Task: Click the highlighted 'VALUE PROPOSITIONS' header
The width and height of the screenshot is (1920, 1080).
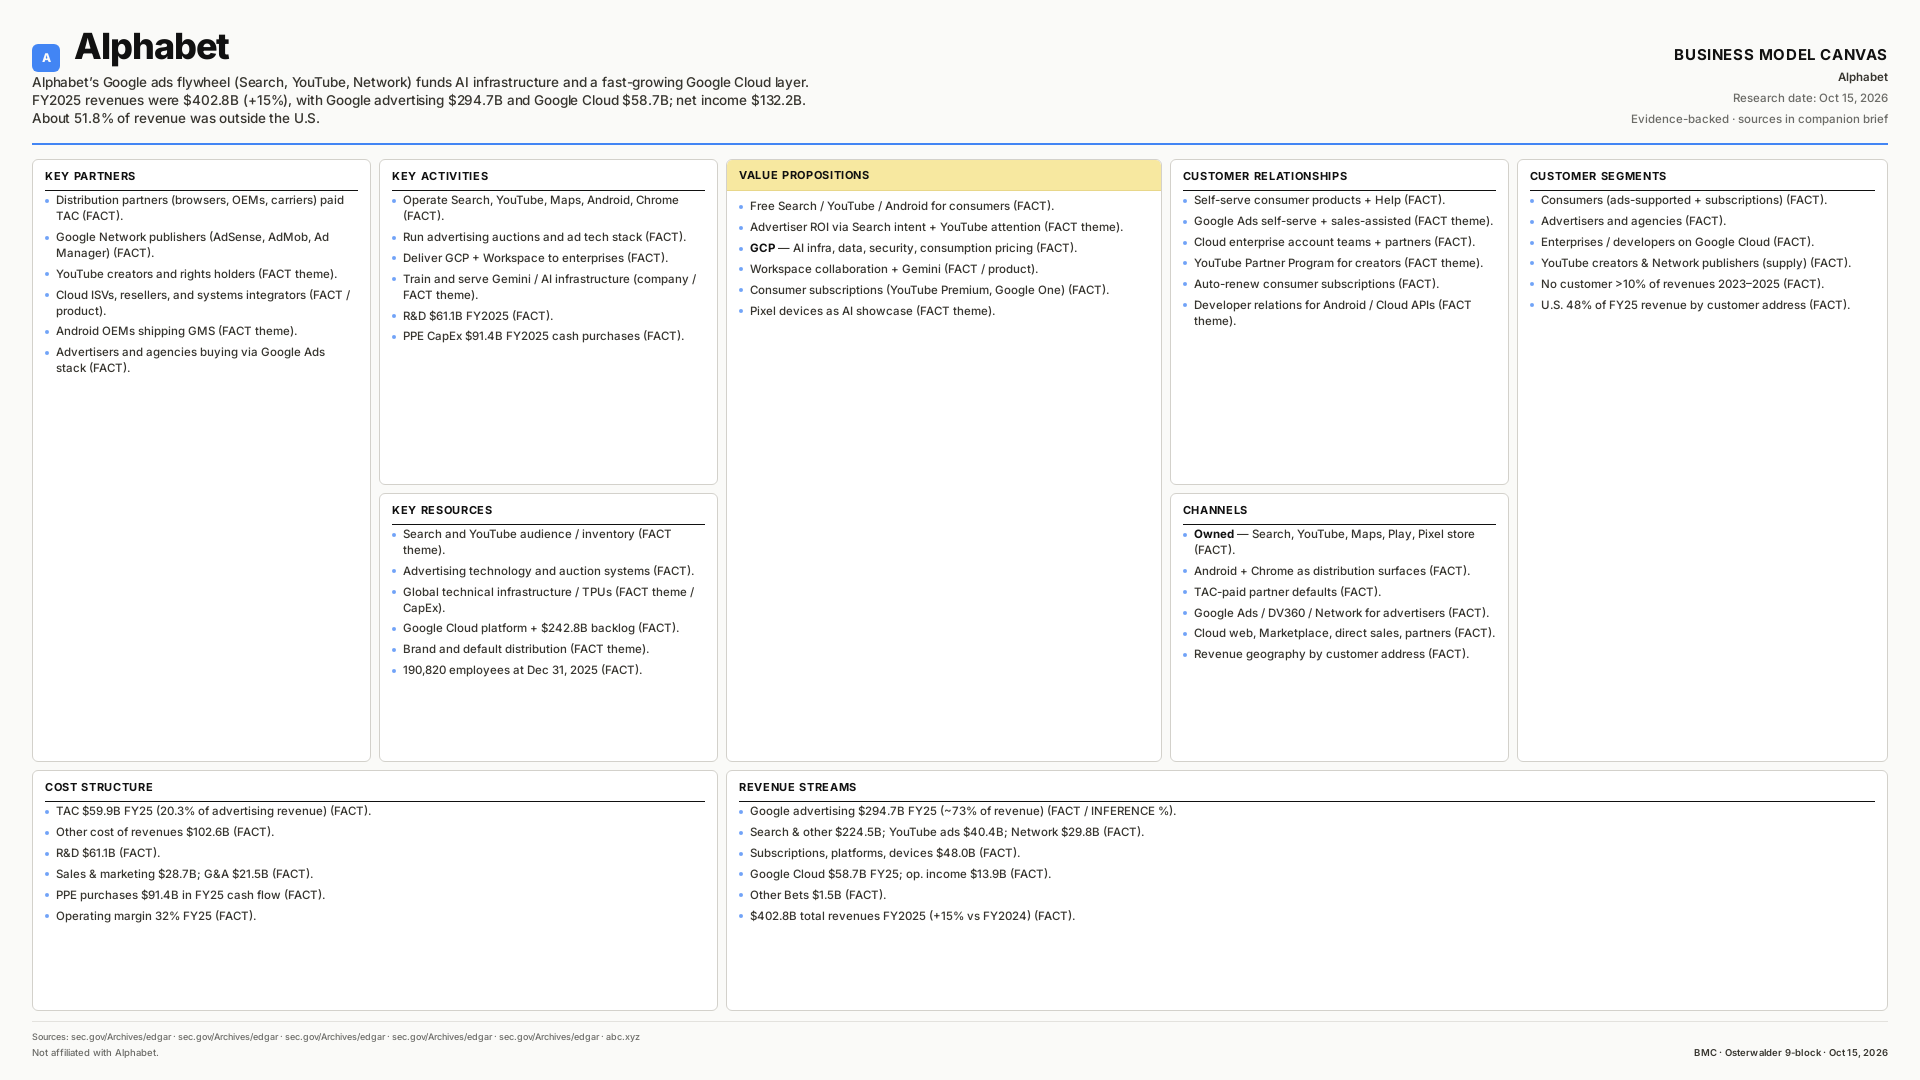Action: tap(943, 175)
